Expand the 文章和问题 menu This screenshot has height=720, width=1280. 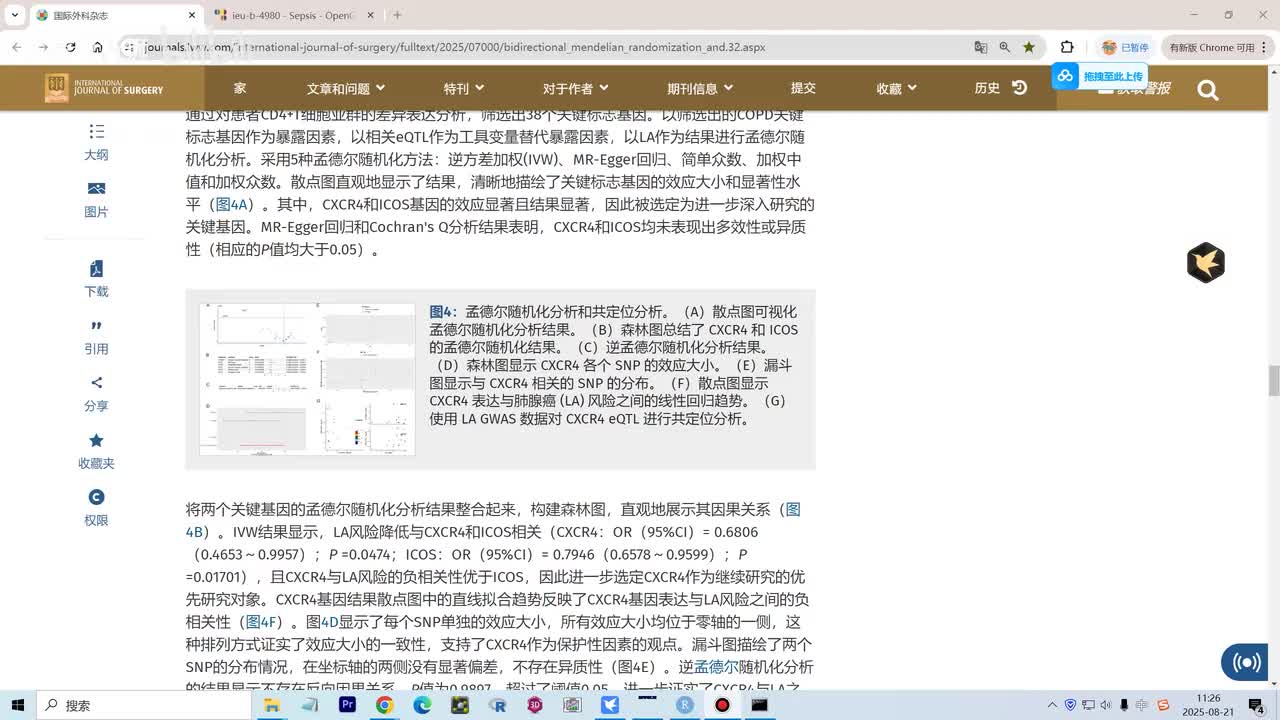(x=346, y=88)
